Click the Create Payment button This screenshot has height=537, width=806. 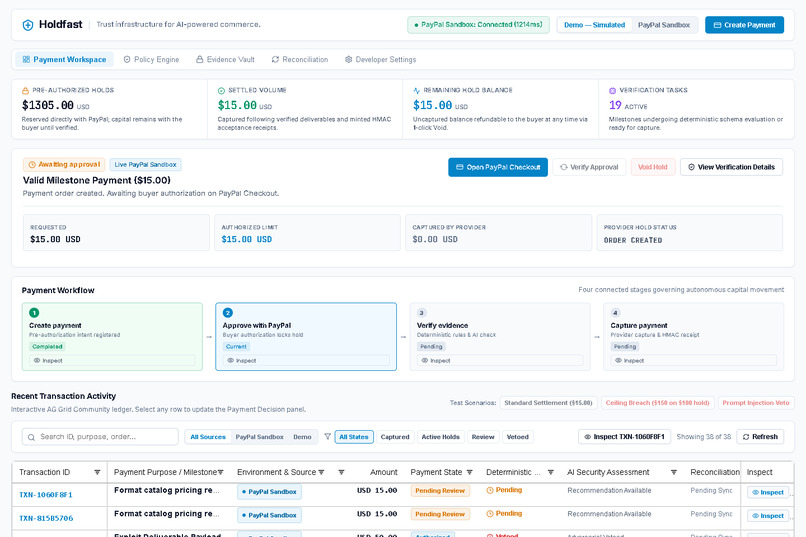click(744, 25)
